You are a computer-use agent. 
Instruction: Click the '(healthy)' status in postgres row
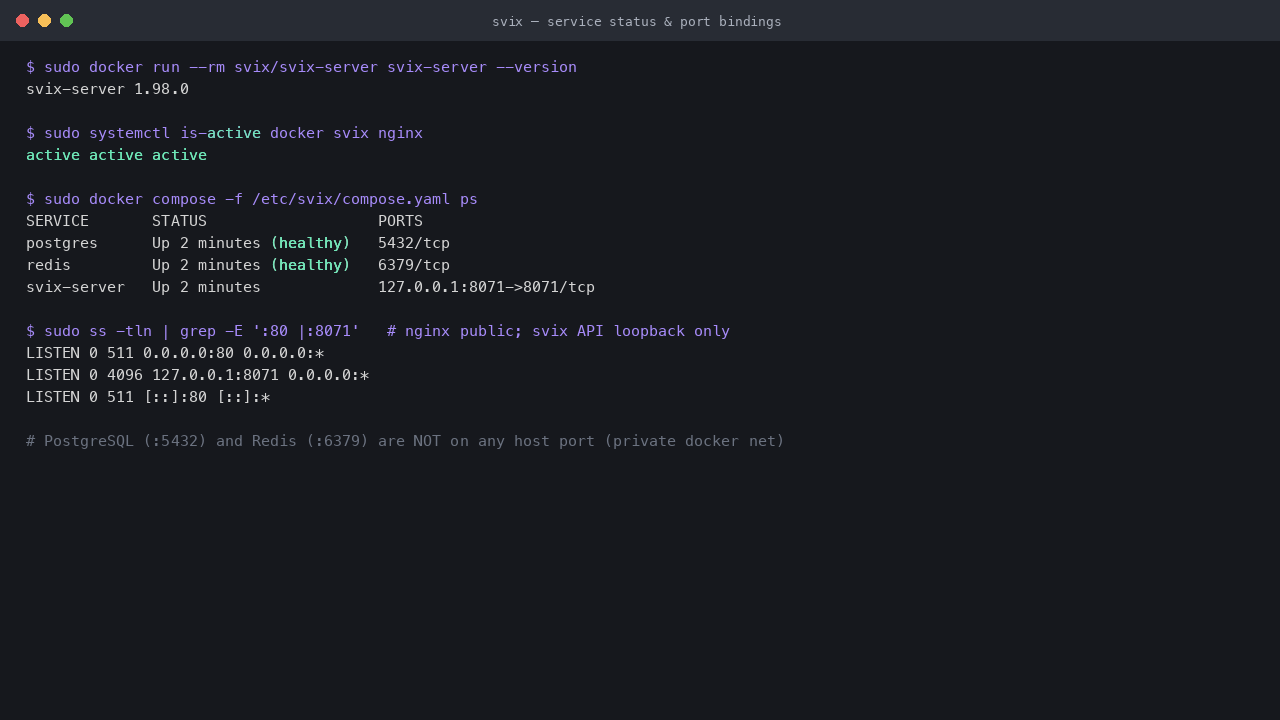310,243
